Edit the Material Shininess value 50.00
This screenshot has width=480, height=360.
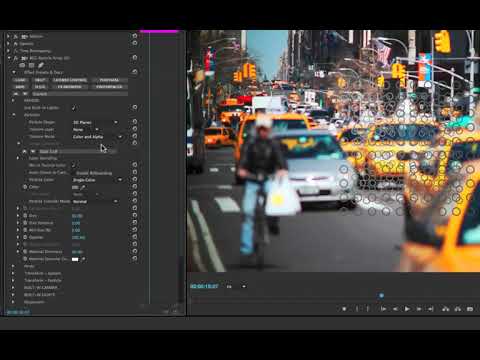tap(77, 252)
